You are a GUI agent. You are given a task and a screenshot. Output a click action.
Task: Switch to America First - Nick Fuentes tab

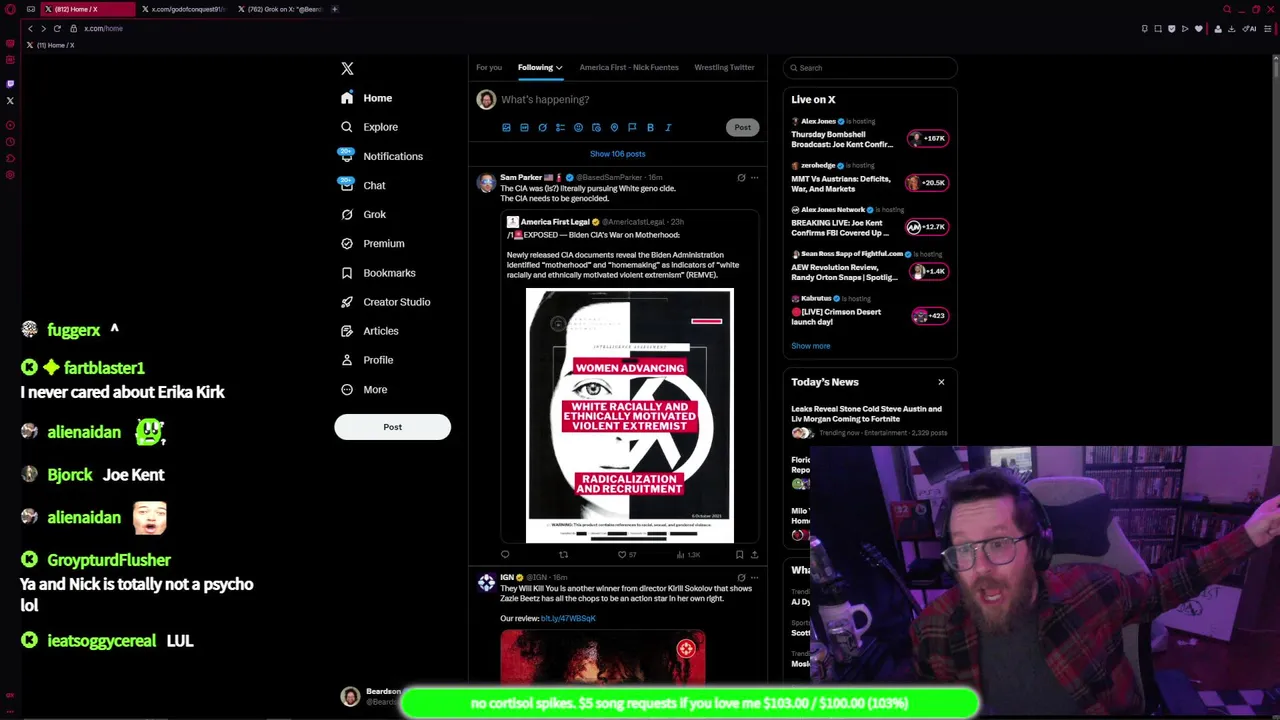pos(629,67)
